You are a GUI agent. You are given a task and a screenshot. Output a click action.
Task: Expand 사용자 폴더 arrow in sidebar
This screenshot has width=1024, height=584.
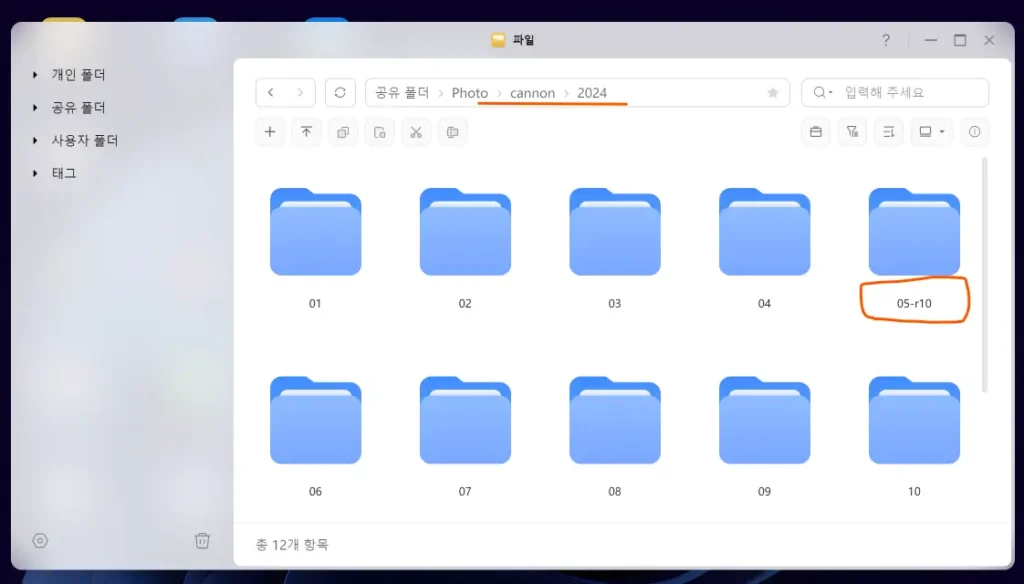35,140
